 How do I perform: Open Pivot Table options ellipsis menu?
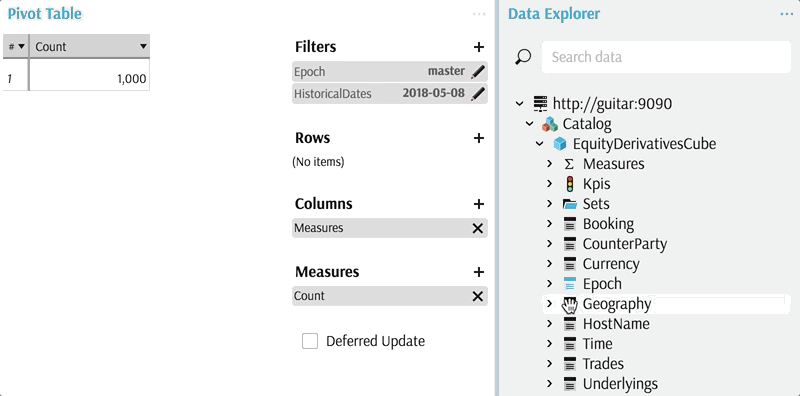(x=479, y=14)
